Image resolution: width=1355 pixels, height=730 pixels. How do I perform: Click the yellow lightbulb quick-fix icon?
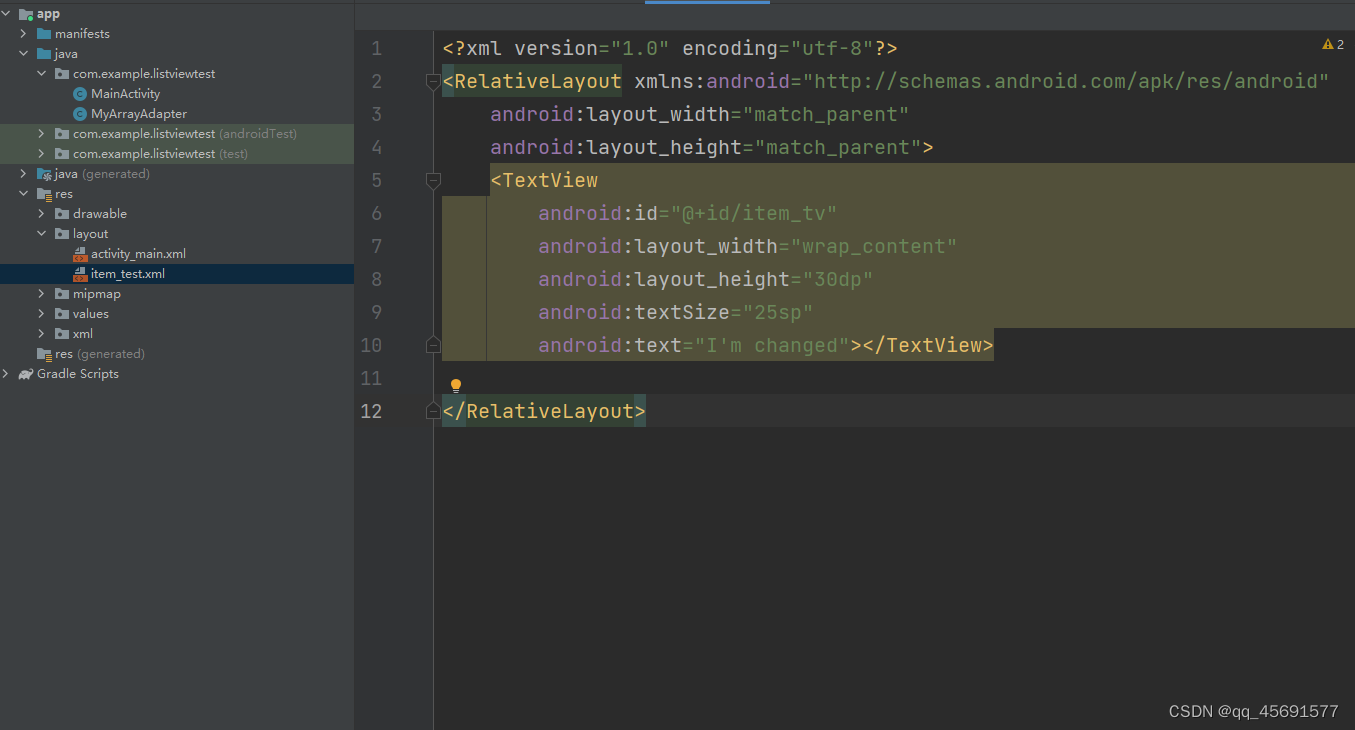click(x=456, y=386)
